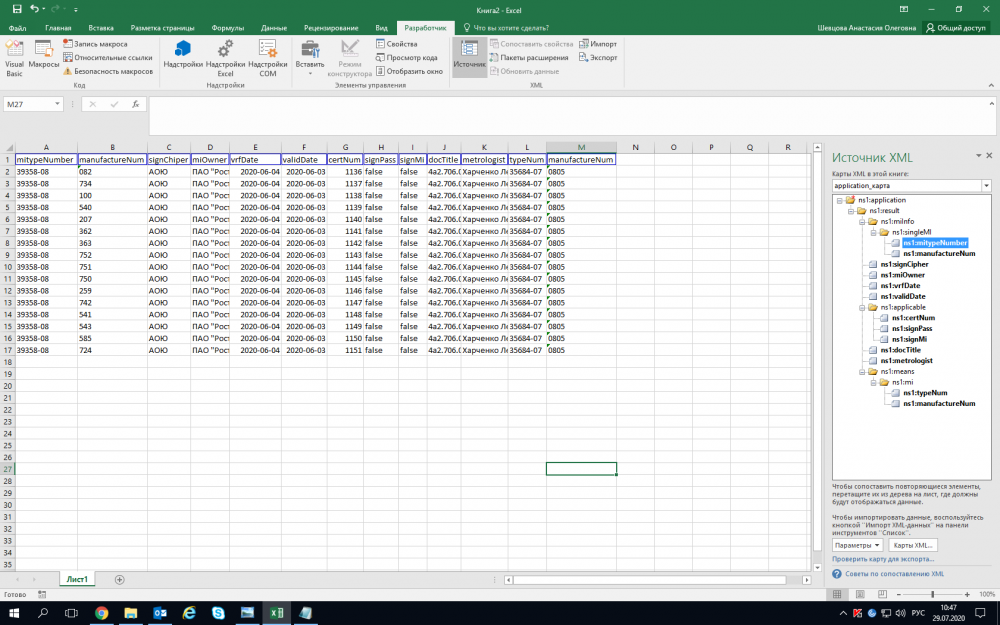Click Экспорт in the XML group

(x=598, y=58)
